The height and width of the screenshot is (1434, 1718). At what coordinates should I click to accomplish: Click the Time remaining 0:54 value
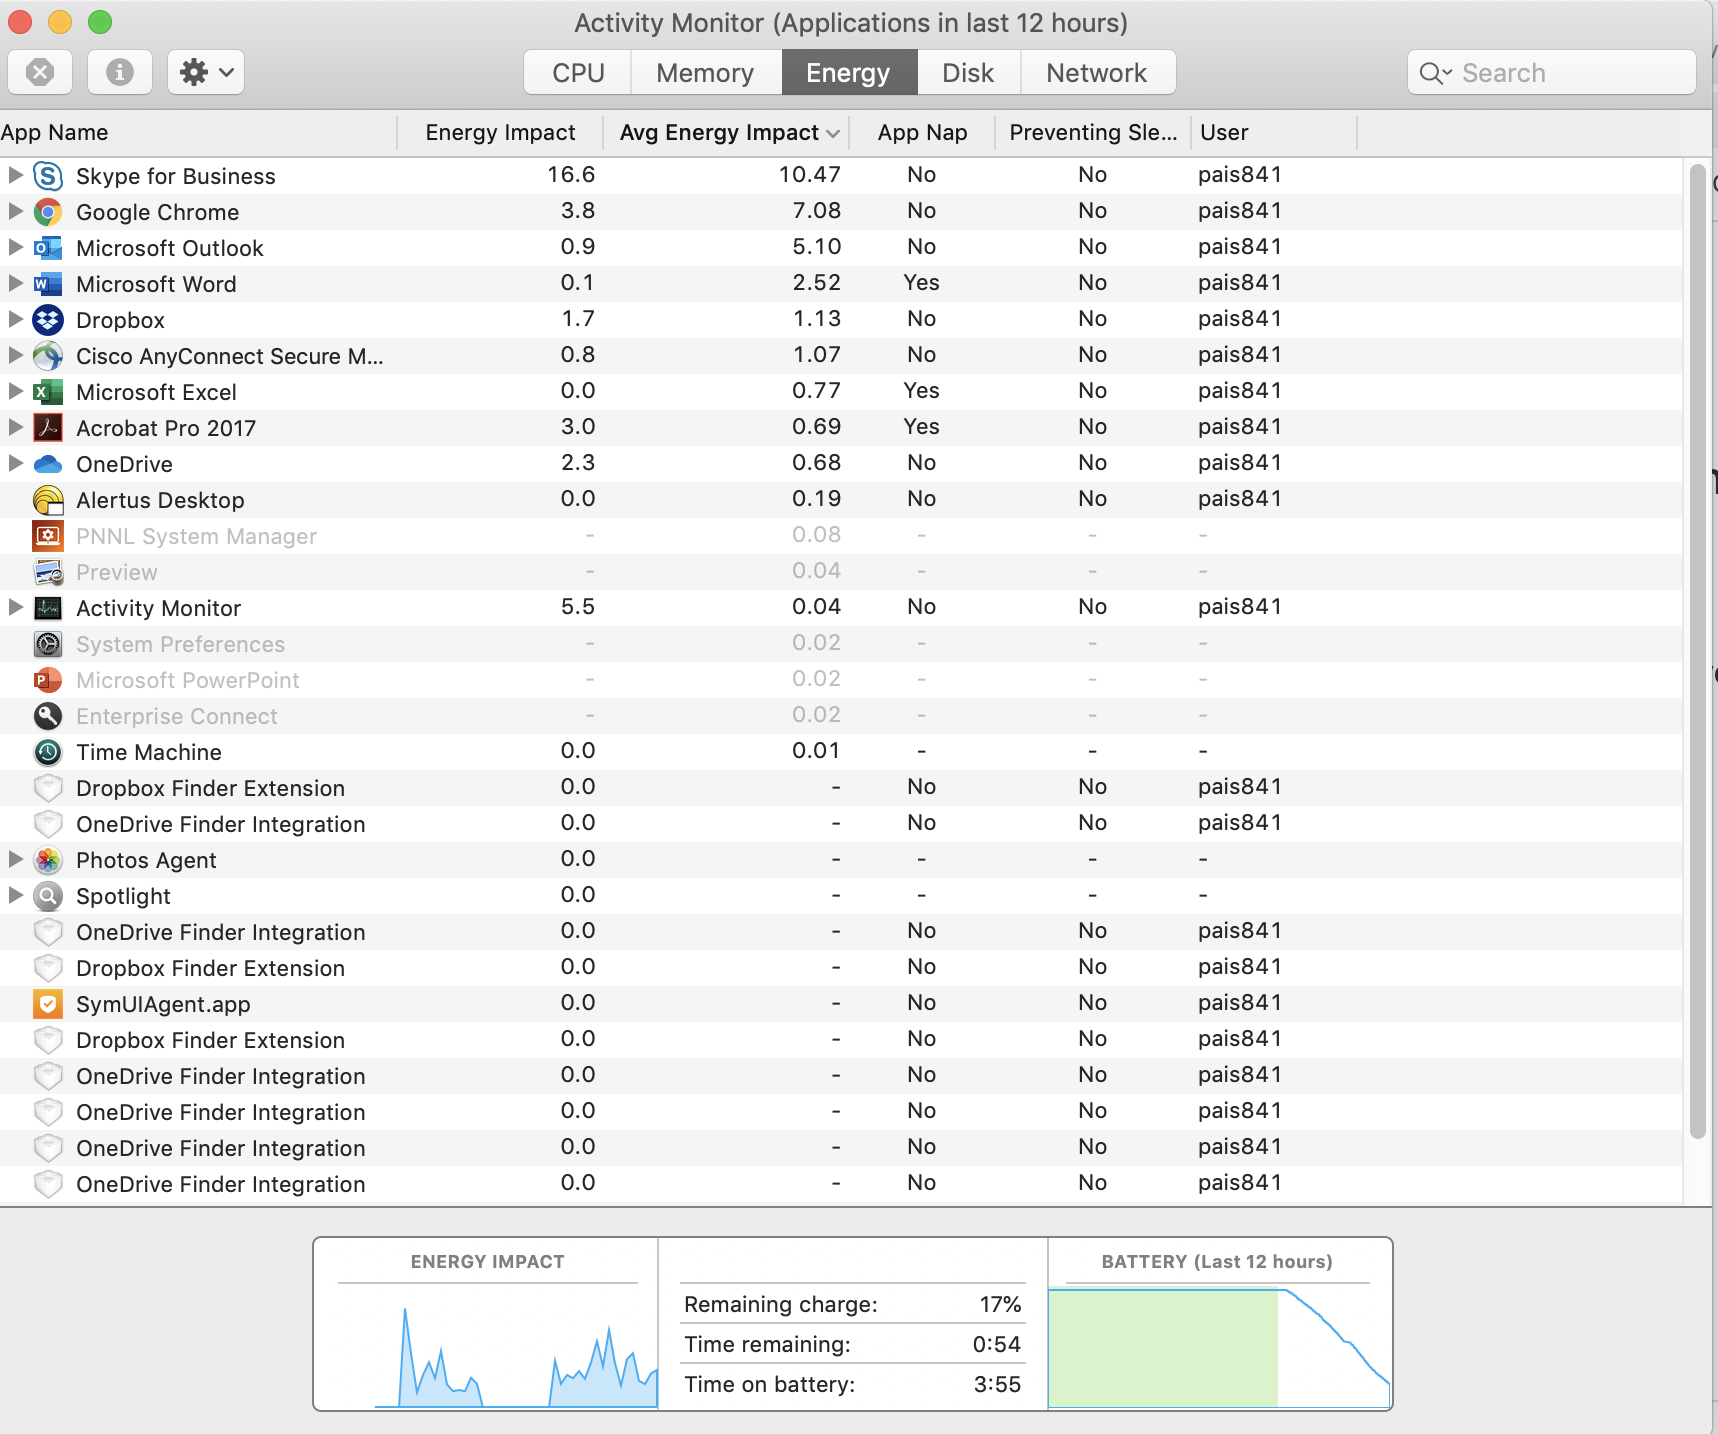click(997, 1344)
